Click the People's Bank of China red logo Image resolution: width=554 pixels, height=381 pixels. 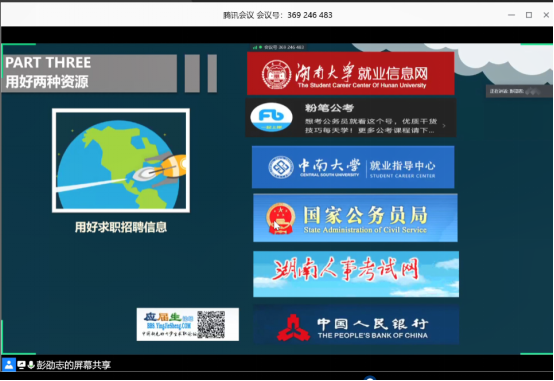[293, 327]
